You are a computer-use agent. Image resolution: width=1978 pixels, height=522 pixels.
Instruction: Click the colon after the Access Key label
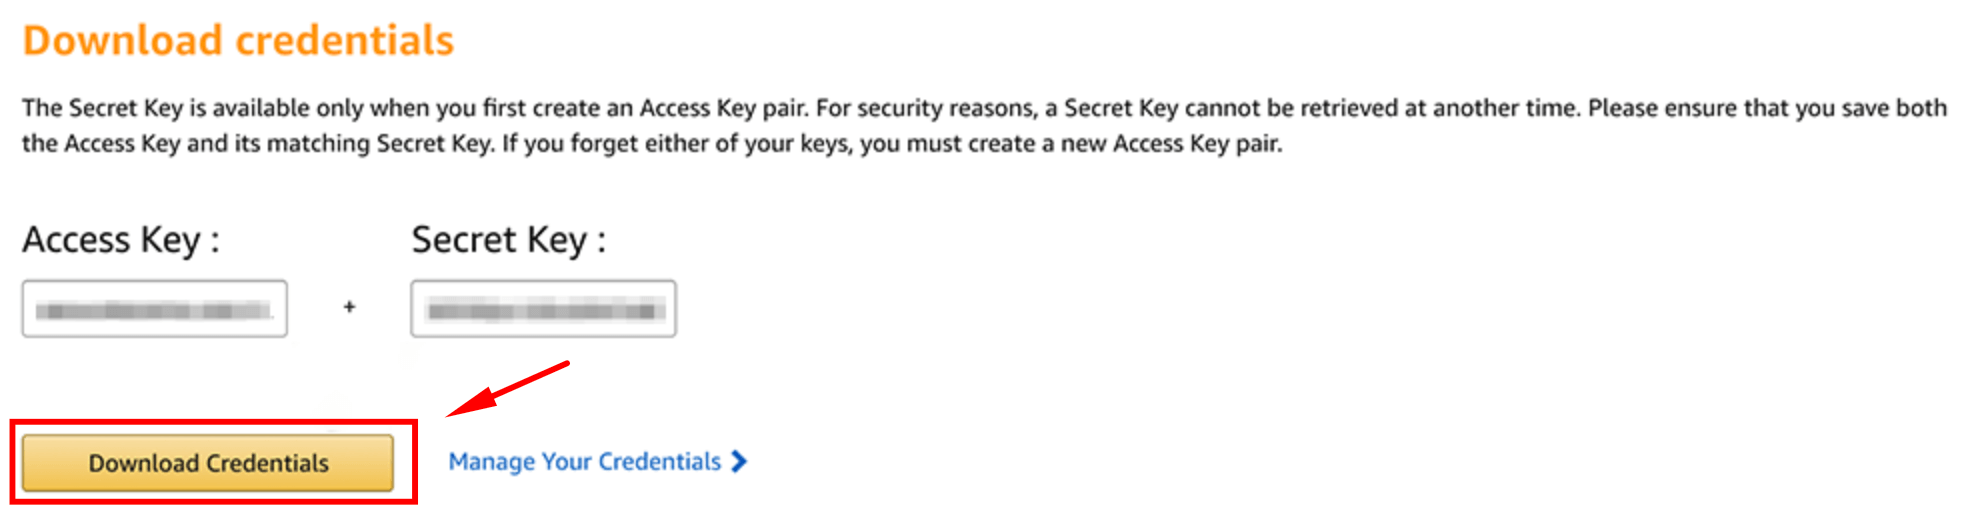215,241
